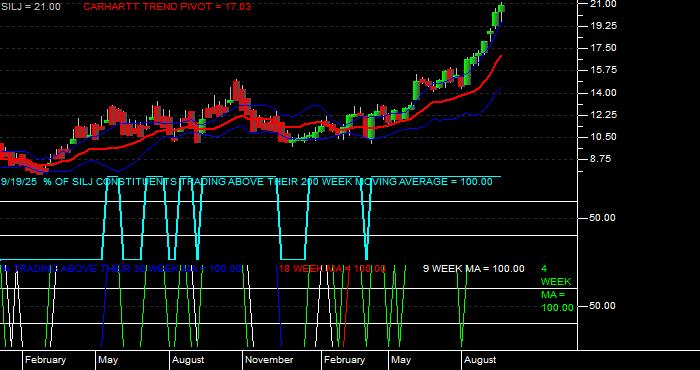Select the November date axis label
700x370 pixels.
pyautogui.click(x=269, y=360)
